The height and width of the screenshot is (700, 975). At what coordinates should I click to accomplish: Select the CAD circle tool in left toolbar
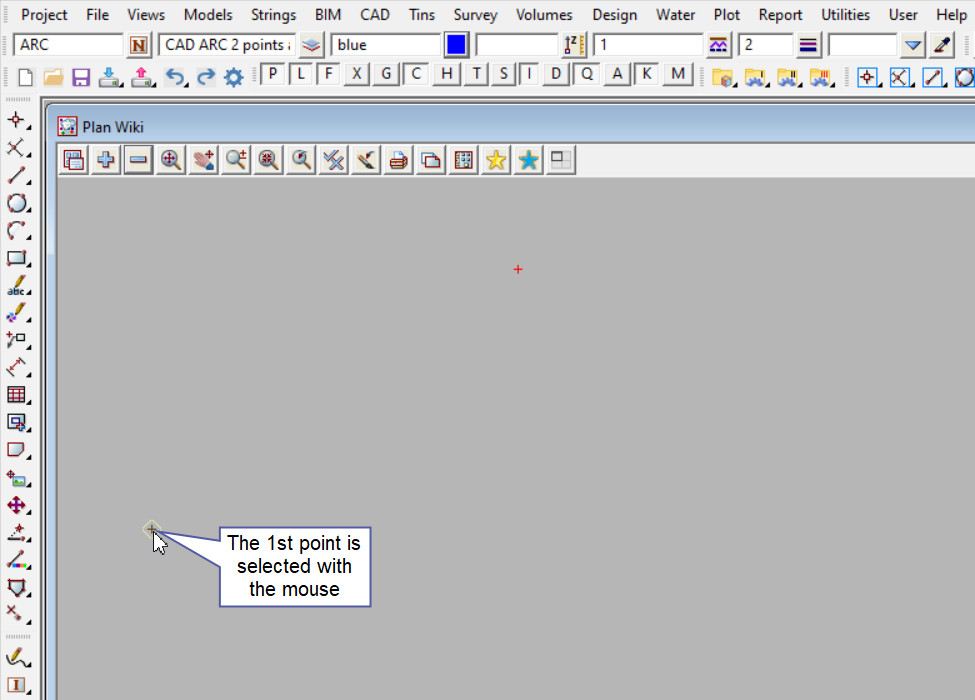click(17, 203)
